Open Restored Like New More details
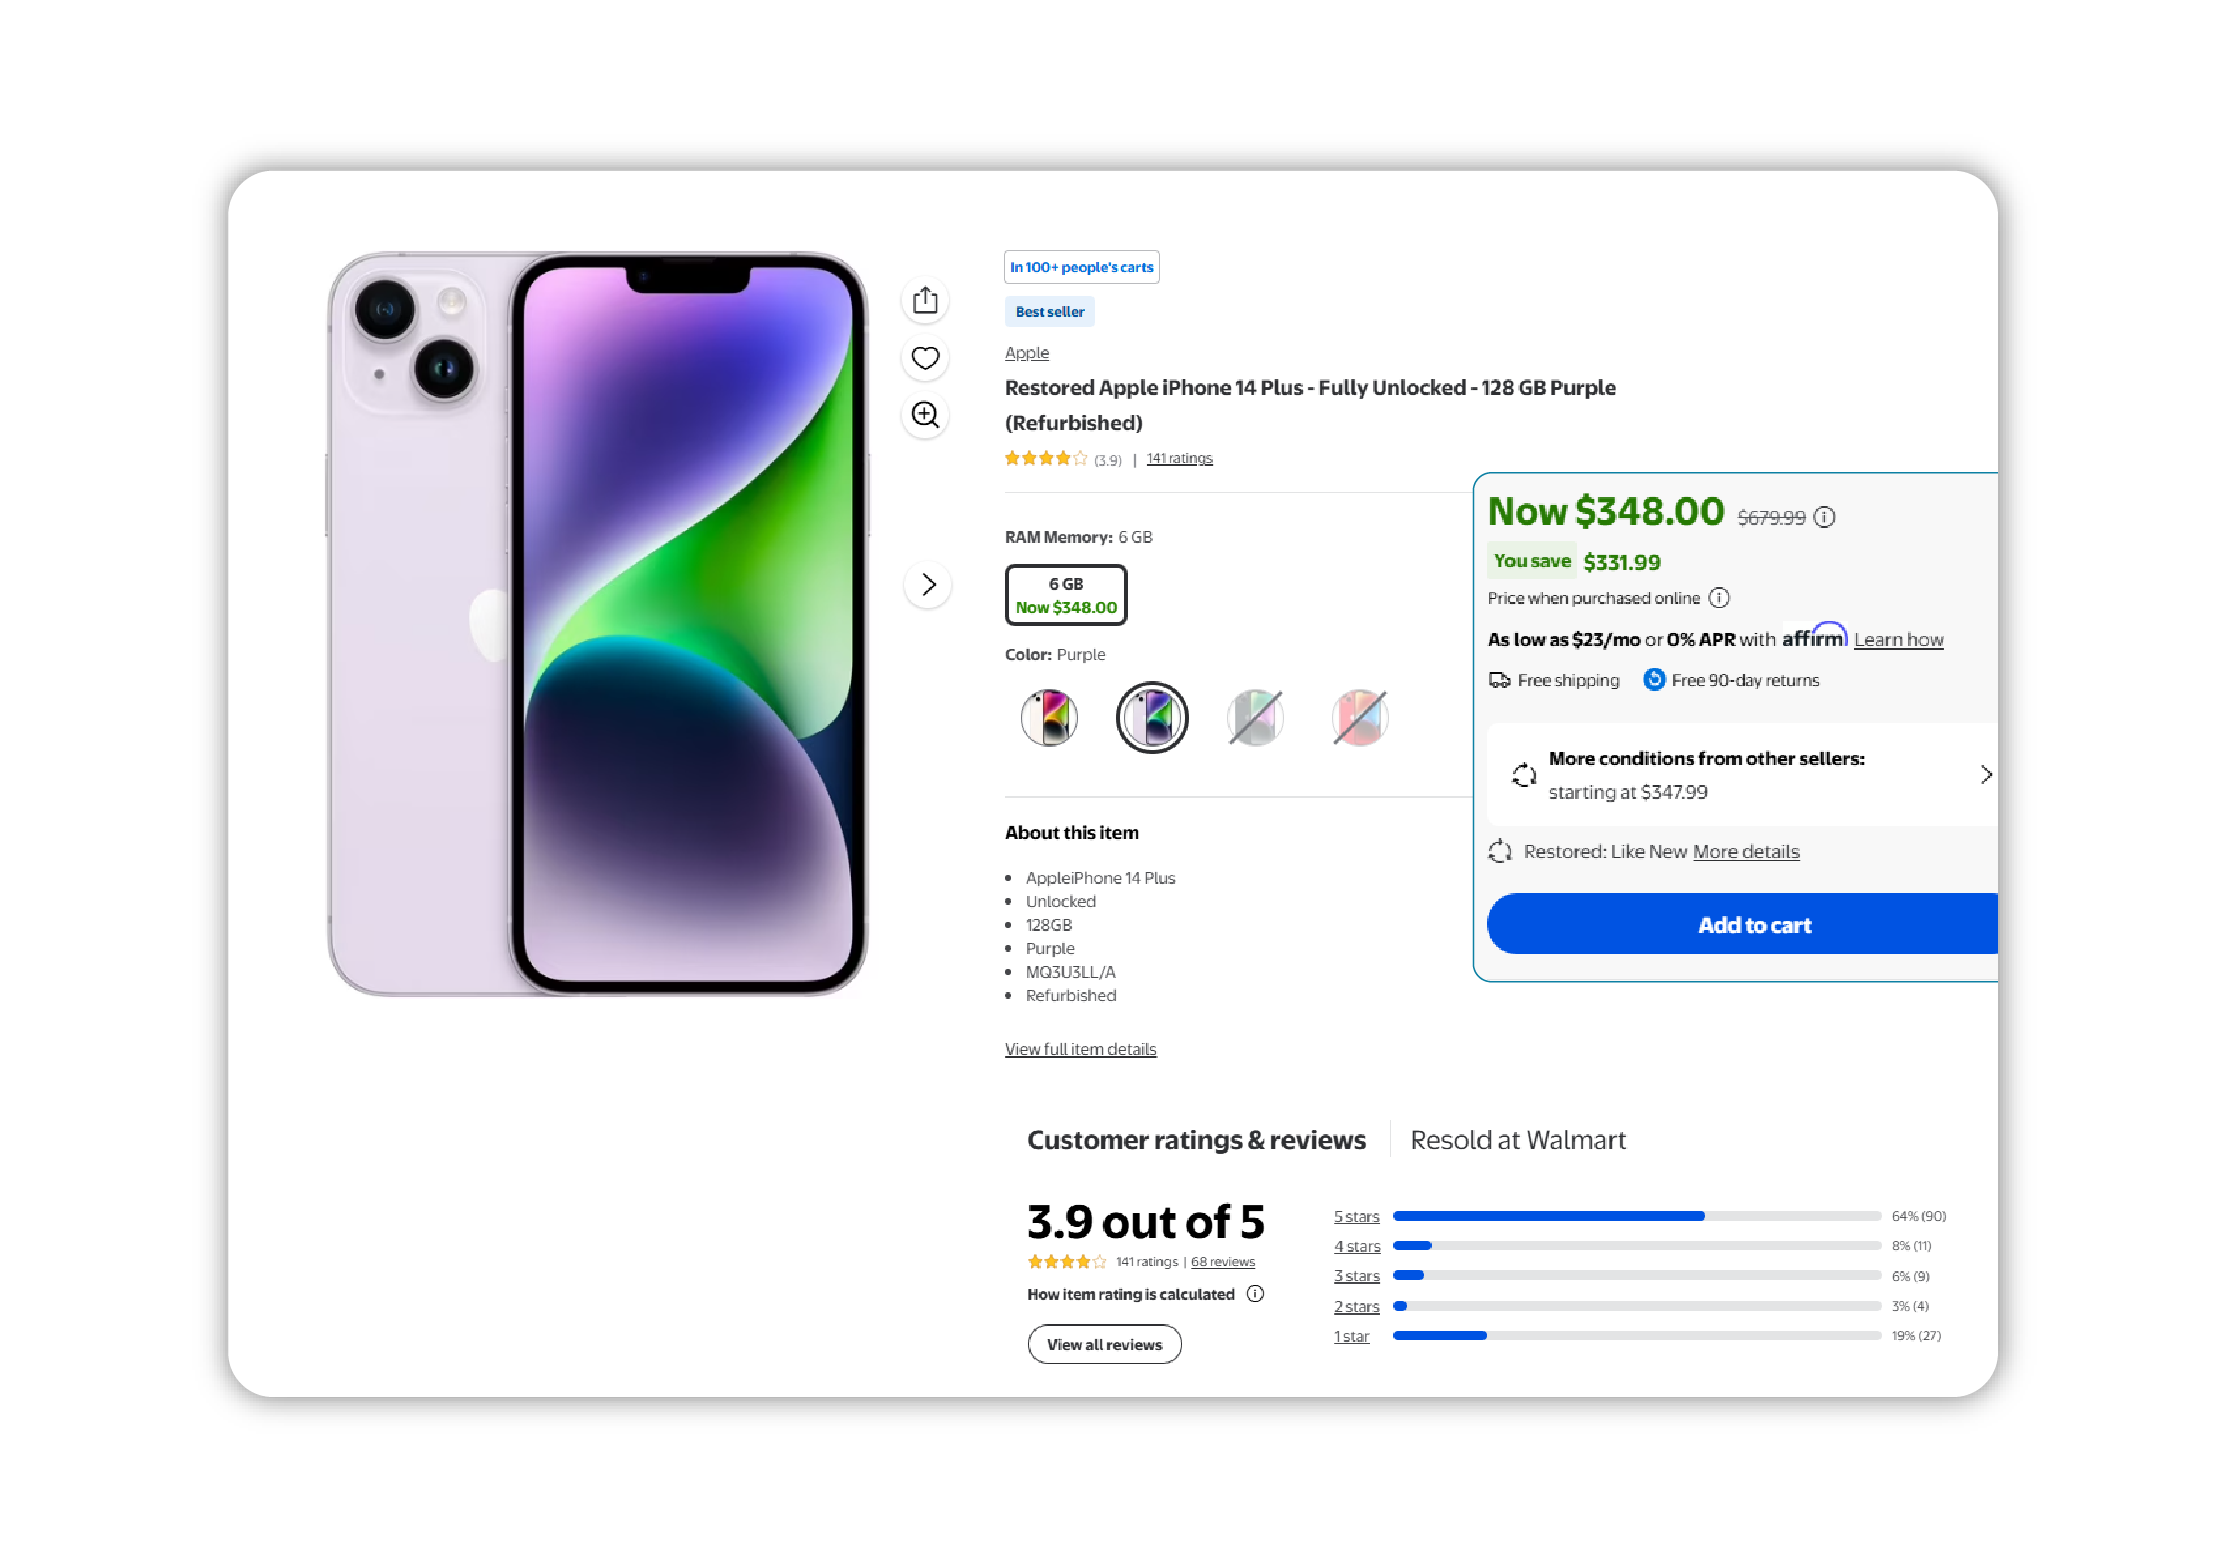Viewport: 2223px width, 1557px height. pos(1746,852)
